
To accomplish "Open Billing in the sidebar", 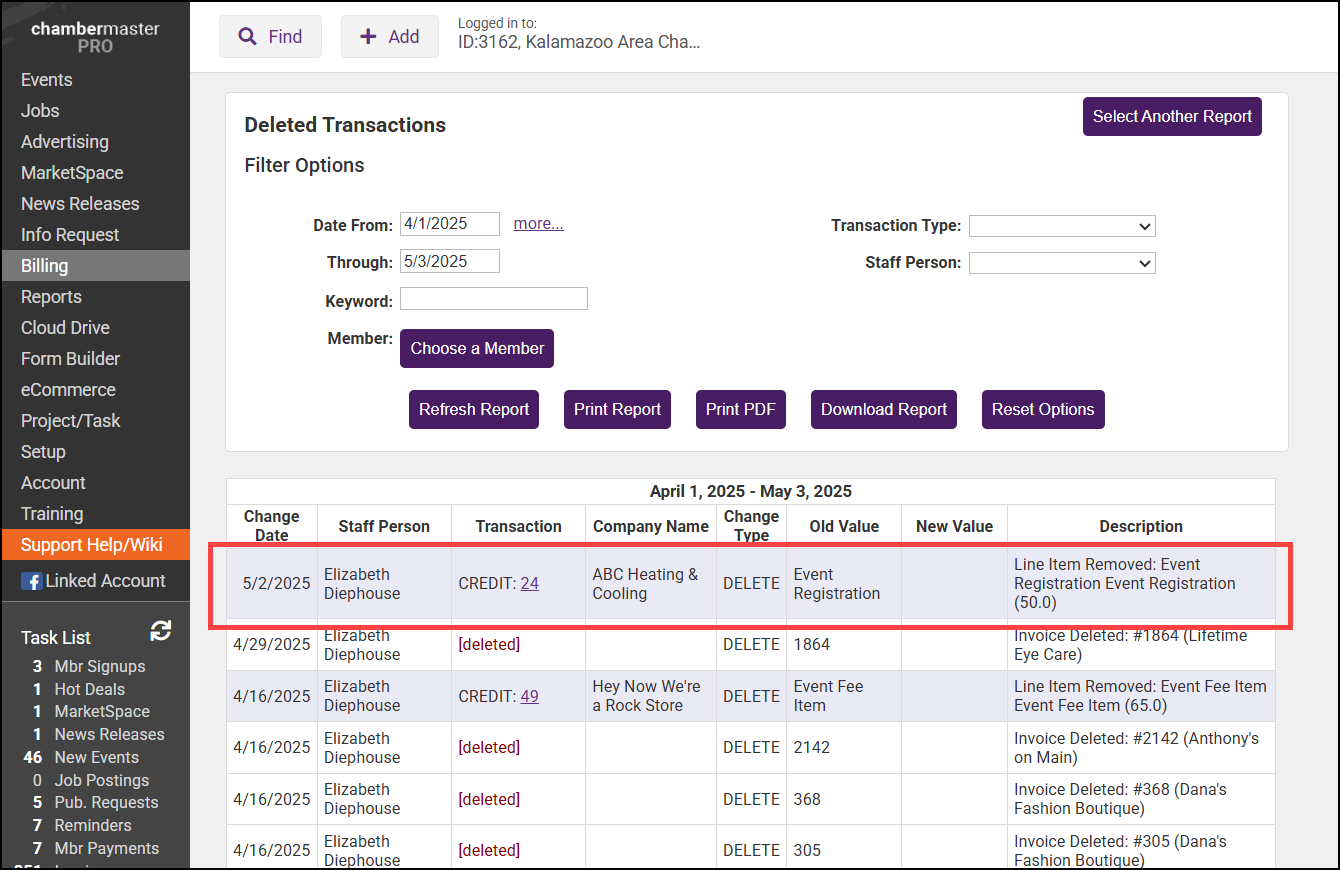I will tap(45, 266).
